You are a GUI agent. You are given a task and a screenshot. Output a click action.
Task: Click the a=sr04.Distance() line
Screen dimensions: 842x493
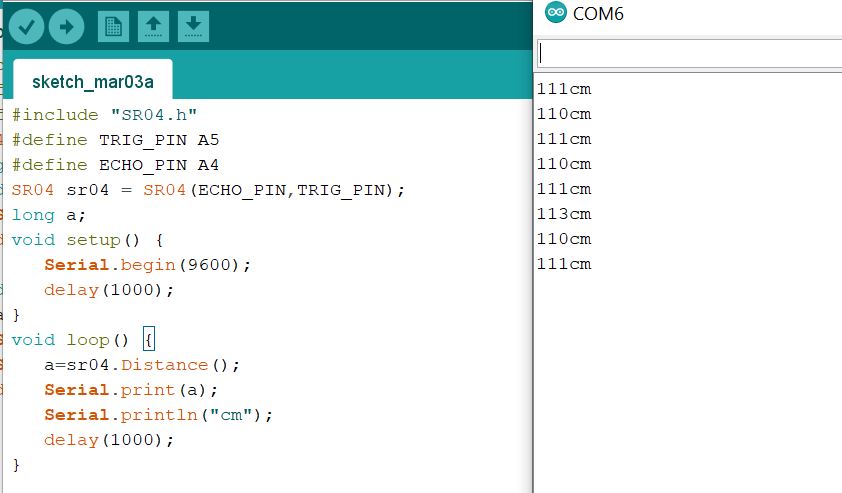coord(142,365)
